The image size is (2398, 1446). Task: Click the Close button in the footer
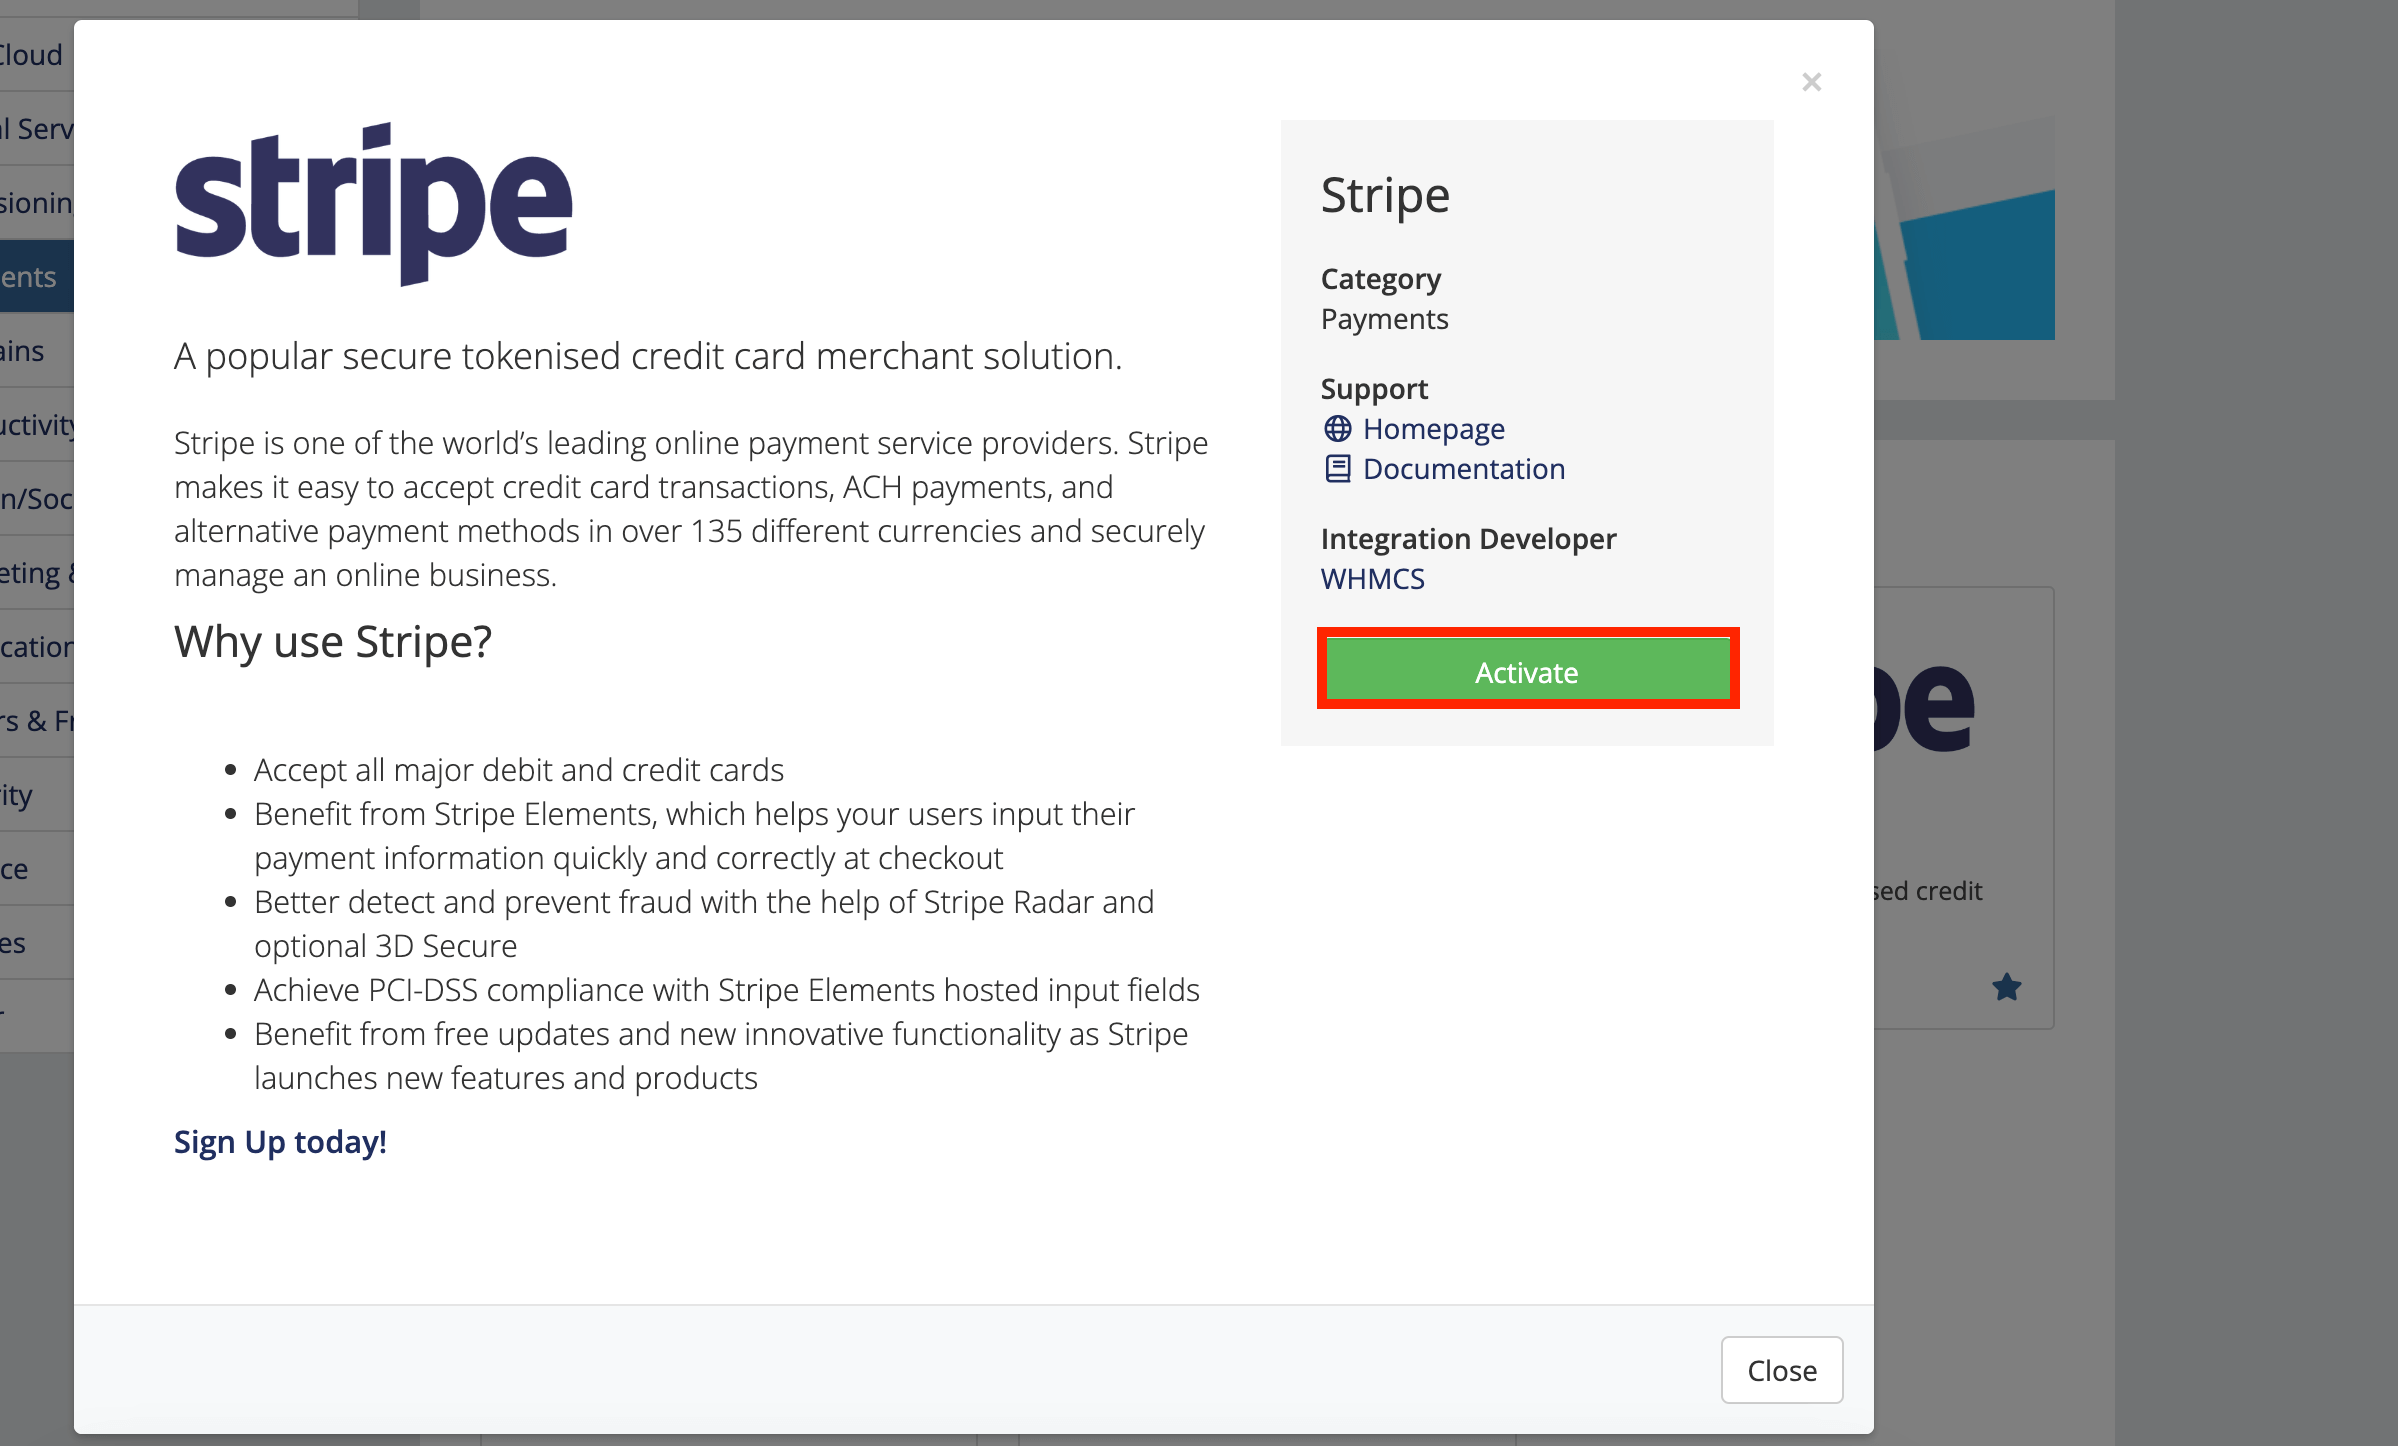click(x=1781, y=1369)
